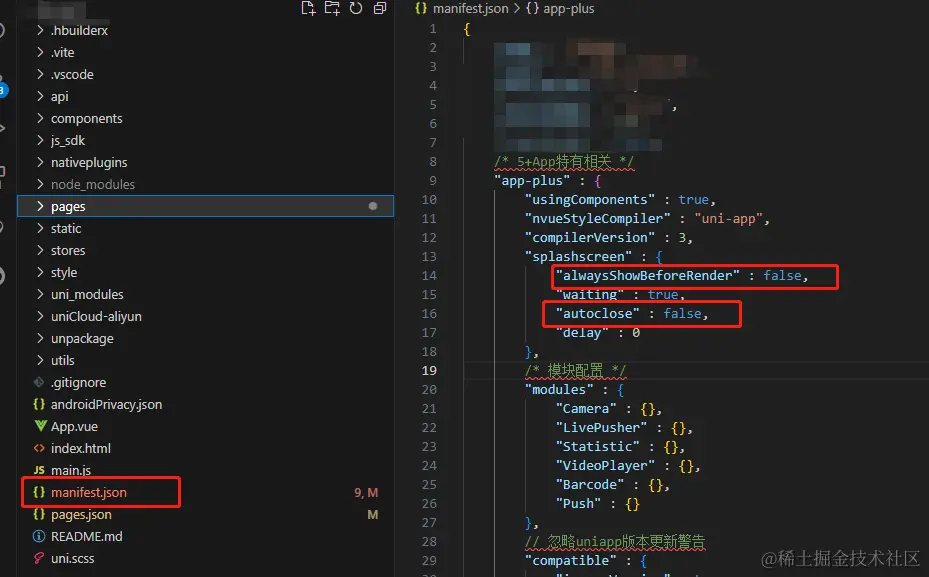Screen dimensions: 929x577
Task: Click the "Push" module entry
Action: pos(578,503)
